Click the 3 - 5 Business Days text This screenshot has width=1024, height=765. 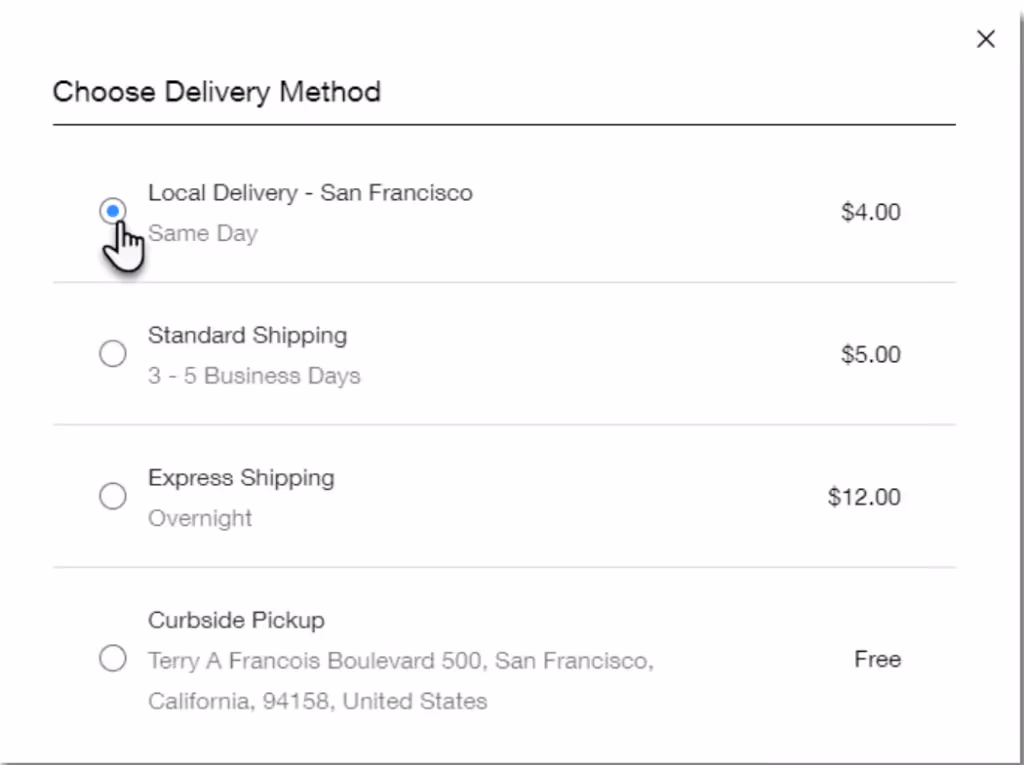255,375
